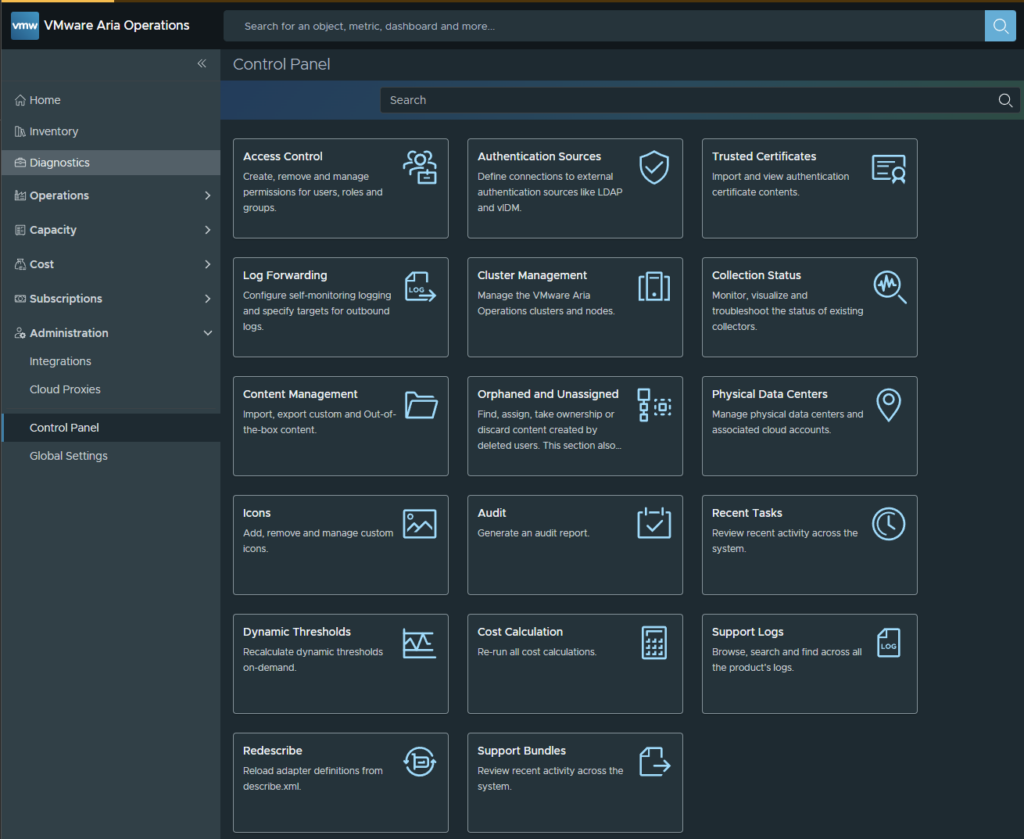Click the Content Management folder icon

tap(421, 405)
